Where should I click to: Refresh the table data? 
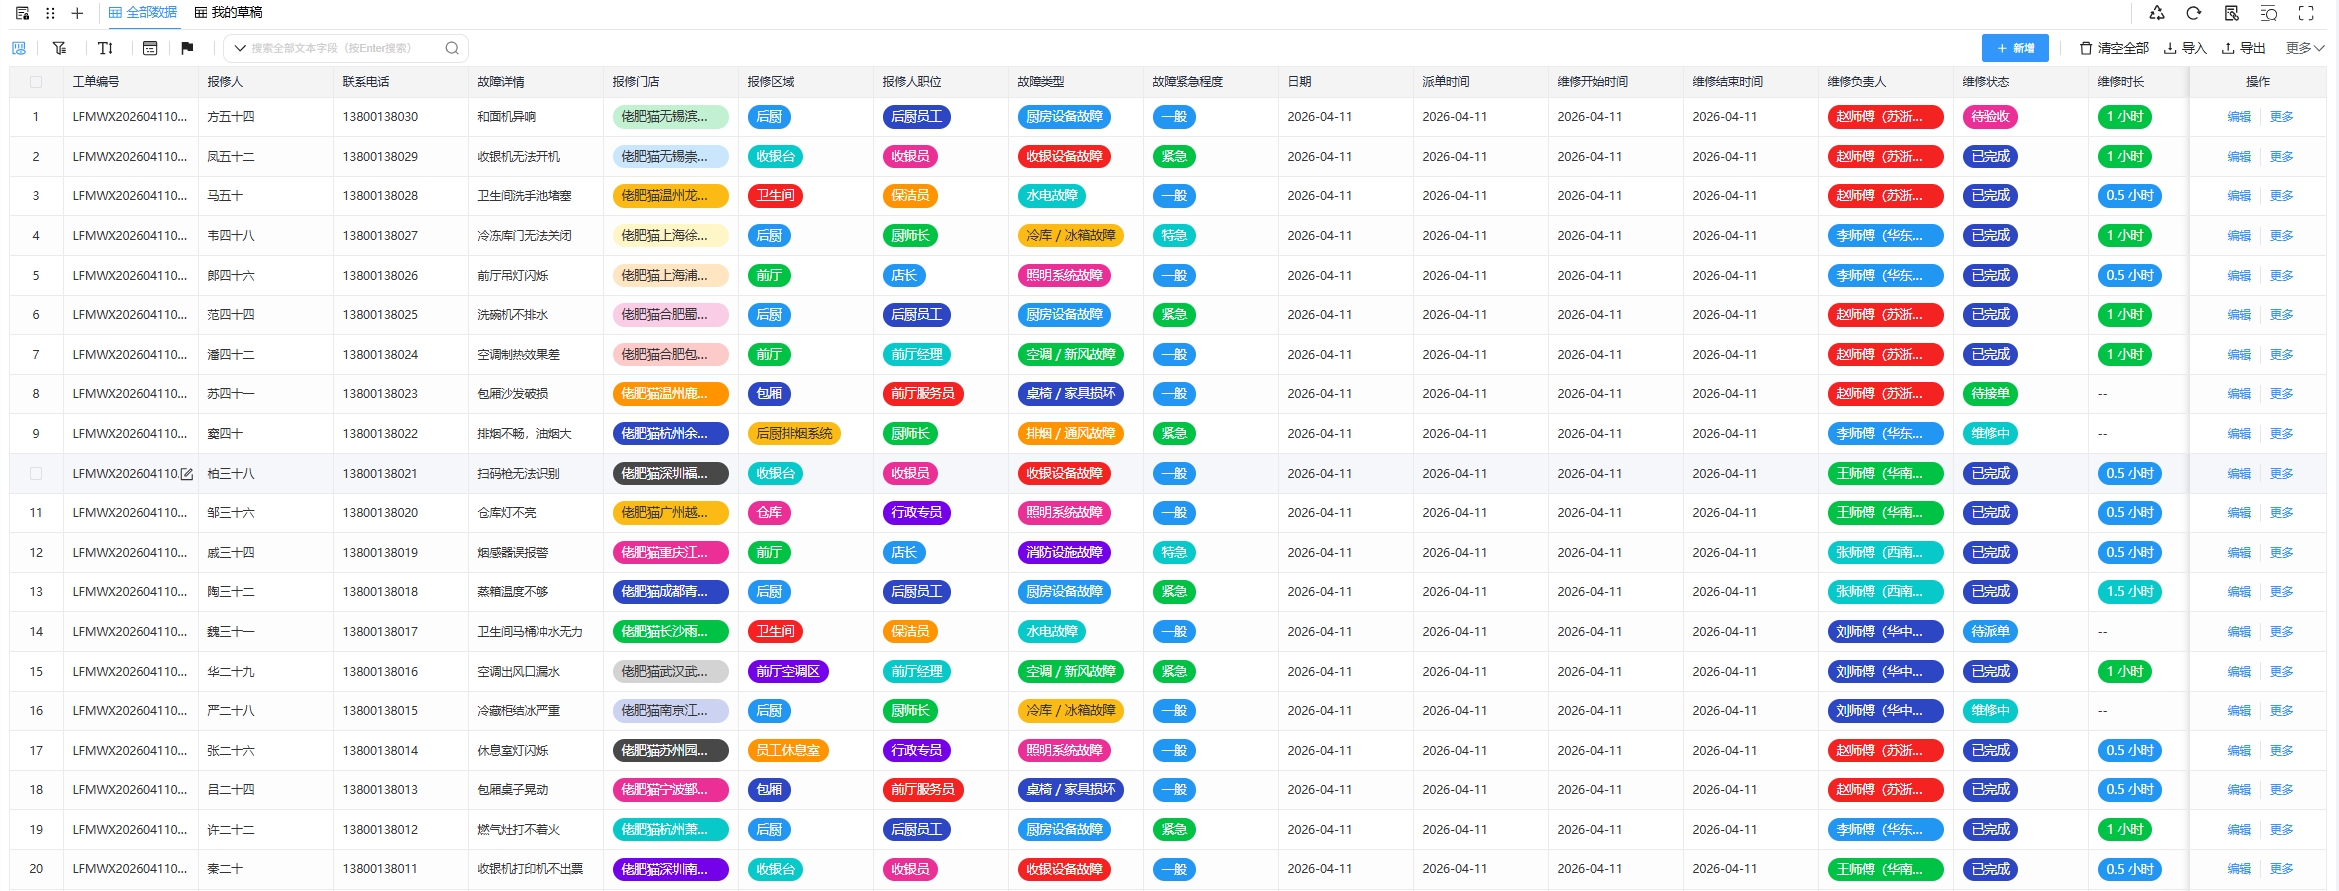click(x=2194, y=13)
